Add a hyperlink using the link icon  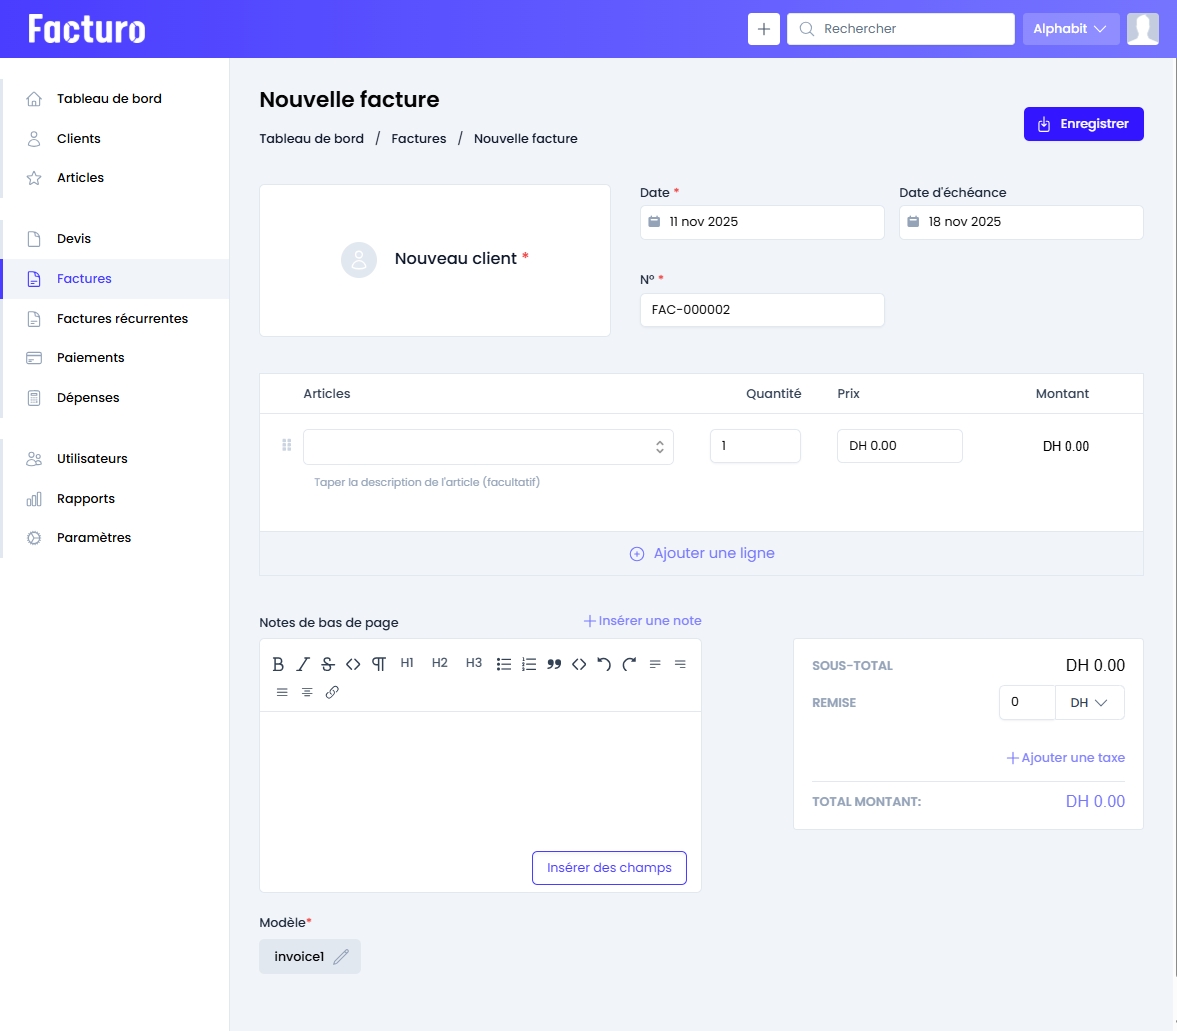coord(332,692)
